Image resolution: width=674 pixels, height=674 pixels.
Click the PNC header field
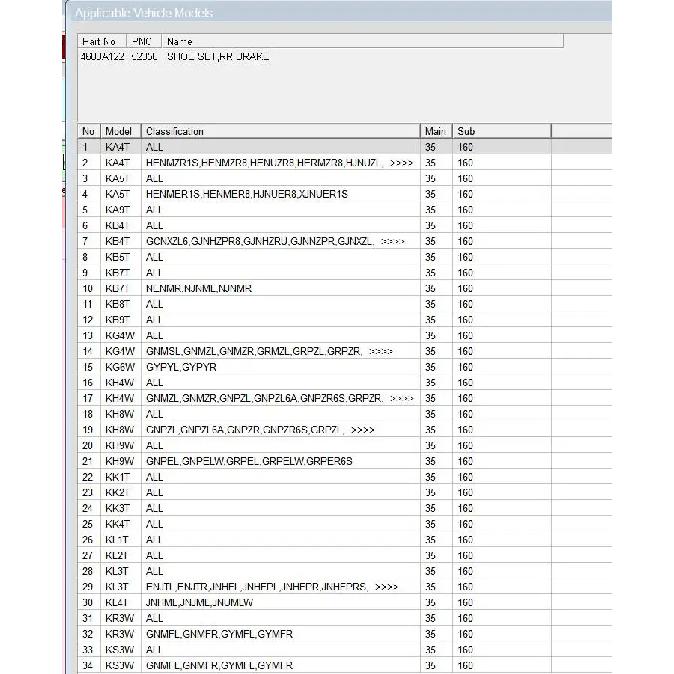(144, 41)
